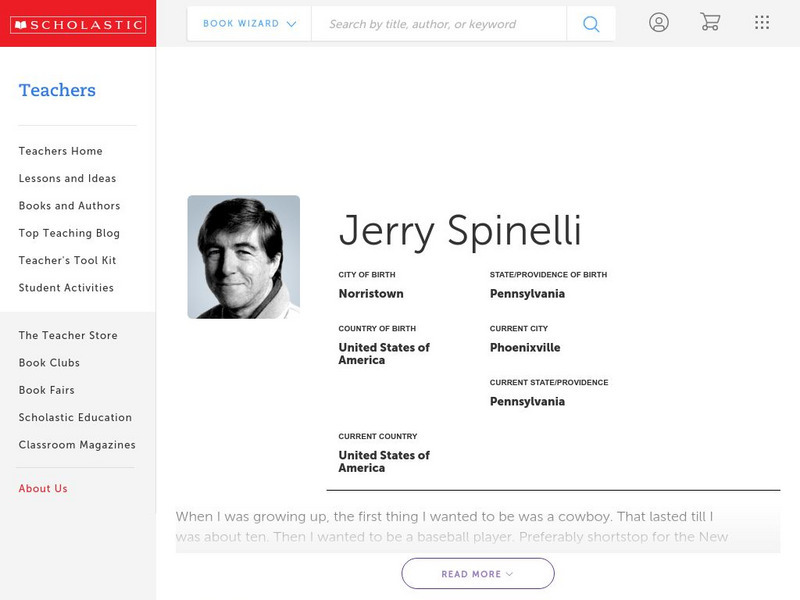Open the Top Teaching Blog link
Image resolution: width=800 pixels, height=600 pixels.
pos(69,233)
